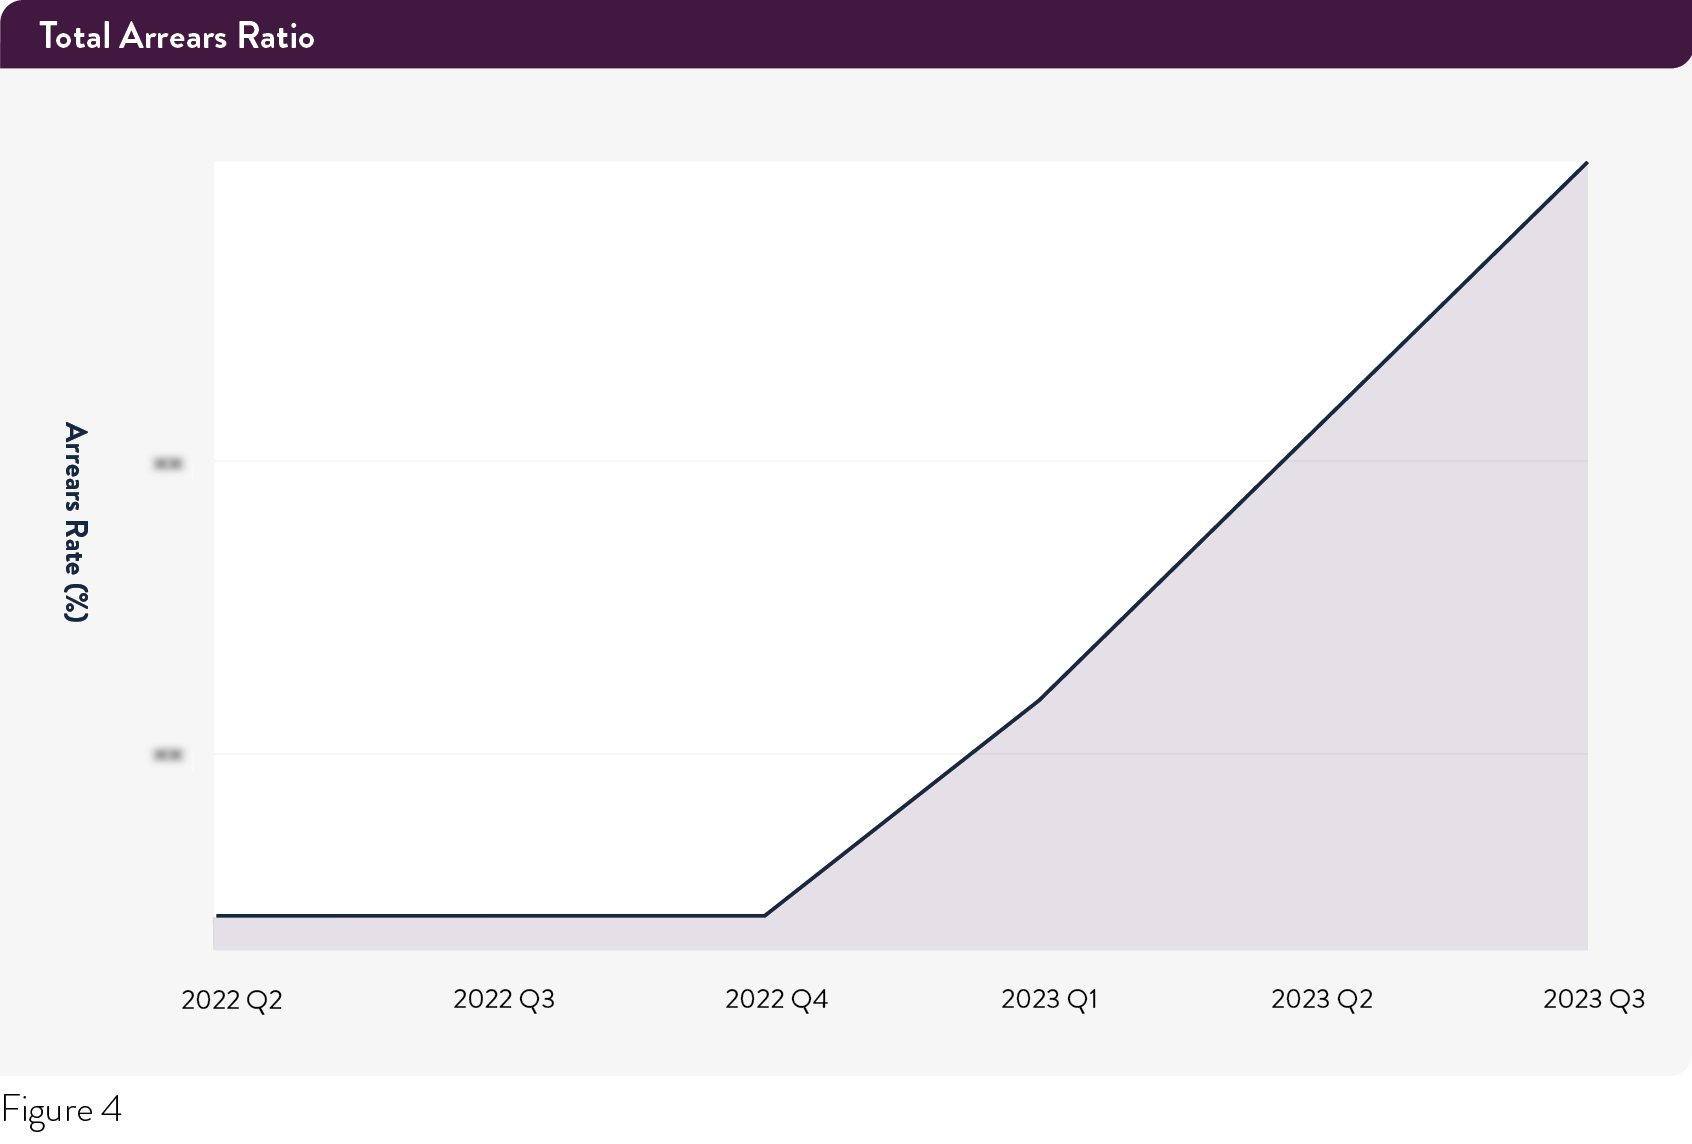
Task: Click the Arrears Rate (%) axis title
Action: [75, 522]
